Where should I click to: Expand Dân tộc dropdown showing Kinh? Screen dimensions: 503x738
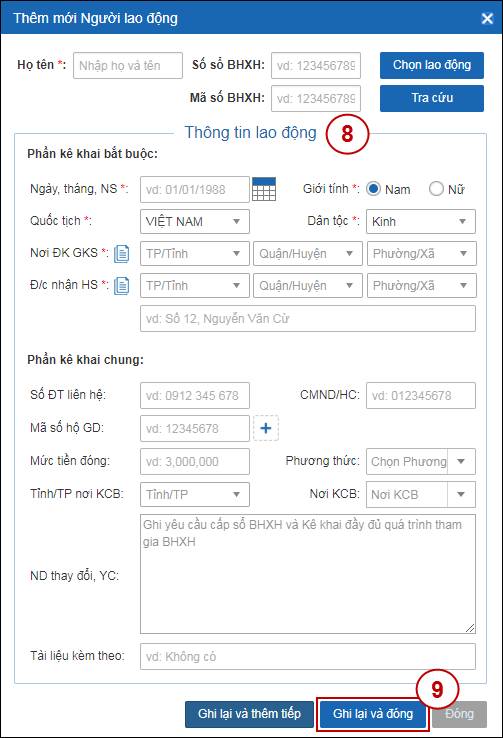pyautogui.click(x=421, y=221)
